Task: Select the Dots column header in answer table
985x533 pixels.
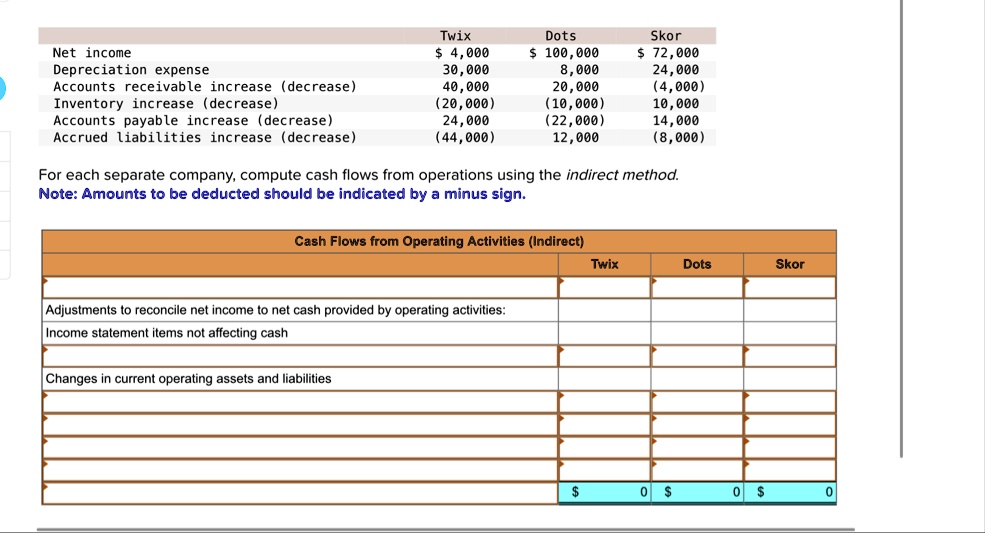Action: point(697,264)
